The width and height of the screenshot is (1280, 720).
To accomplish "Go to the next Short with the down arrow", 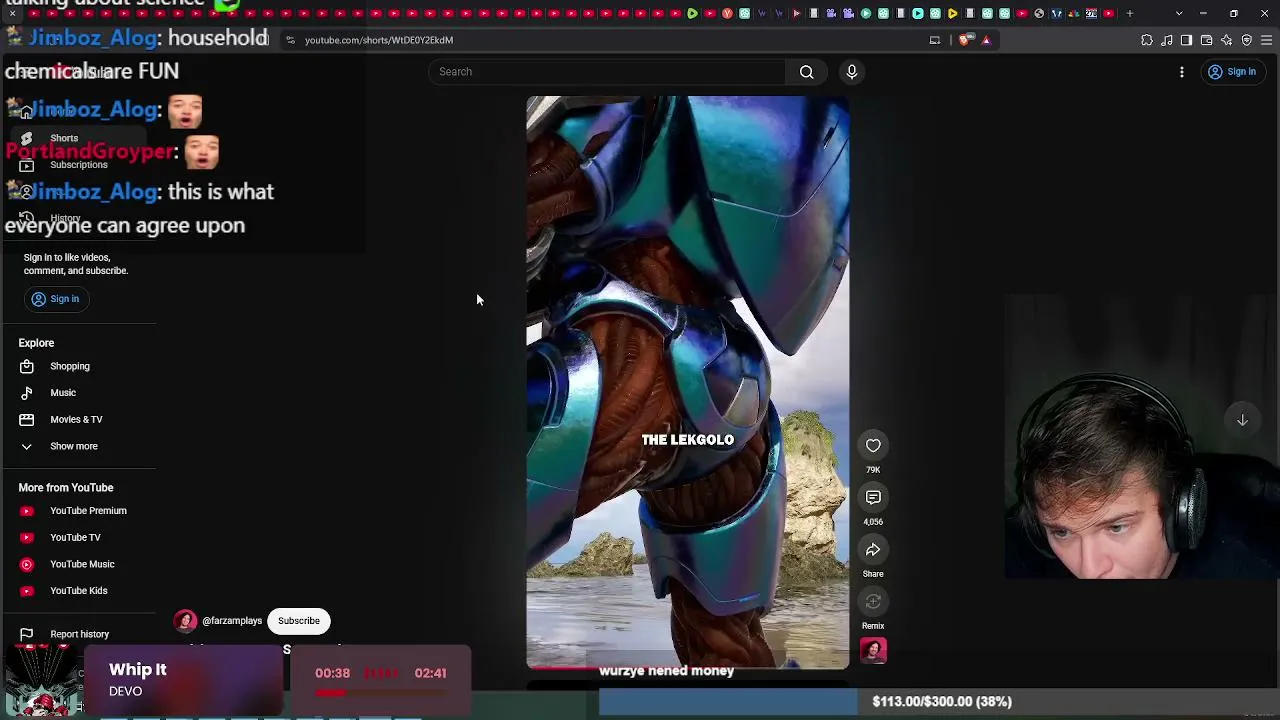I will [1242, 420].
